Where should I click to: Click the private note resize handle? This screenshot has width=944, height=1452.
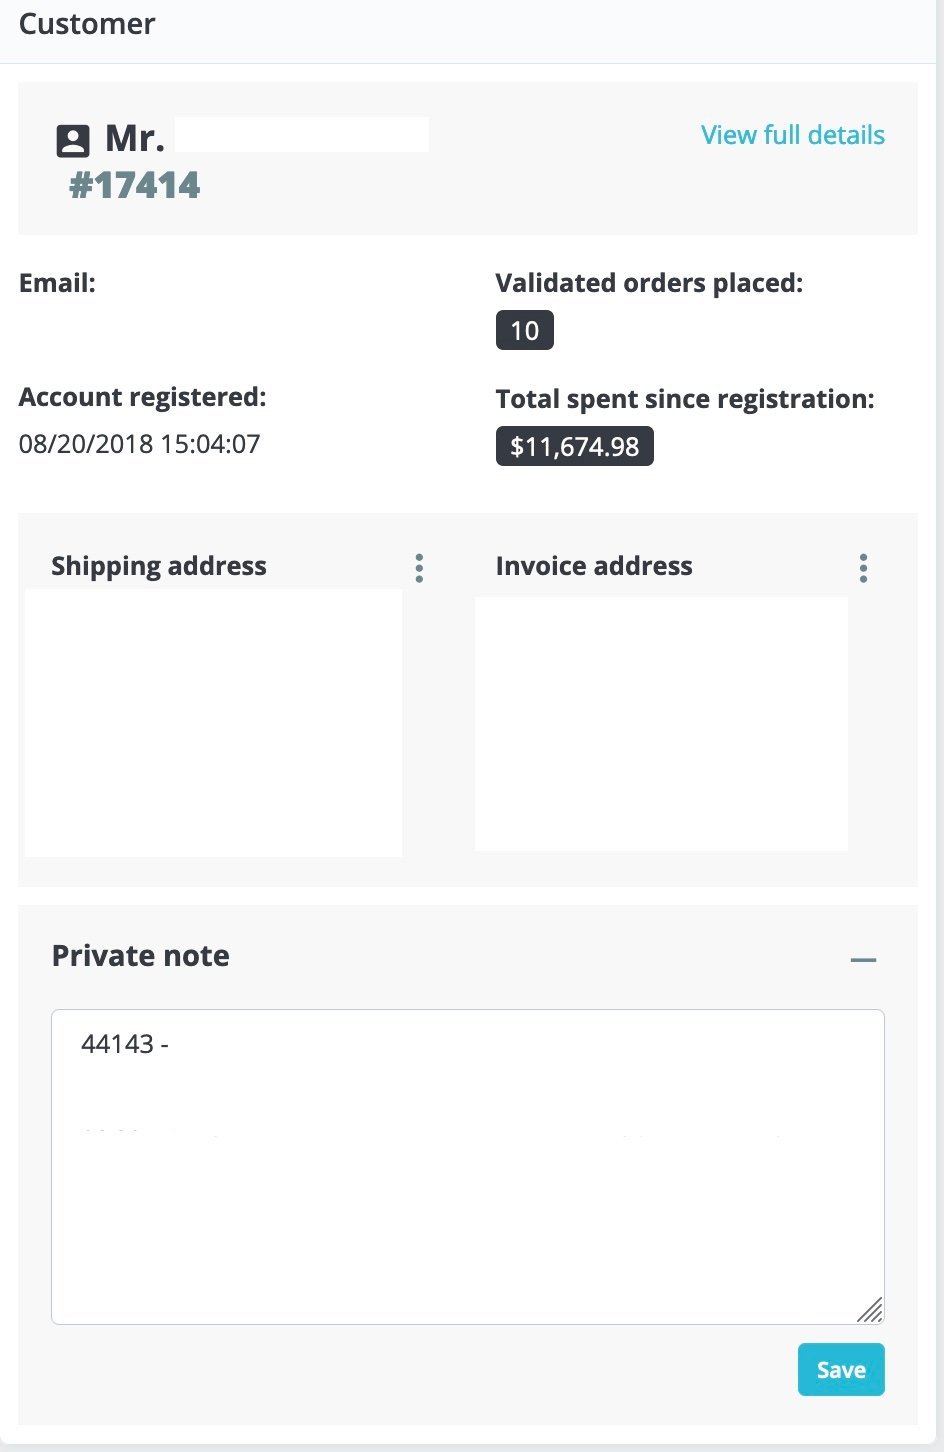[870, 1309]
